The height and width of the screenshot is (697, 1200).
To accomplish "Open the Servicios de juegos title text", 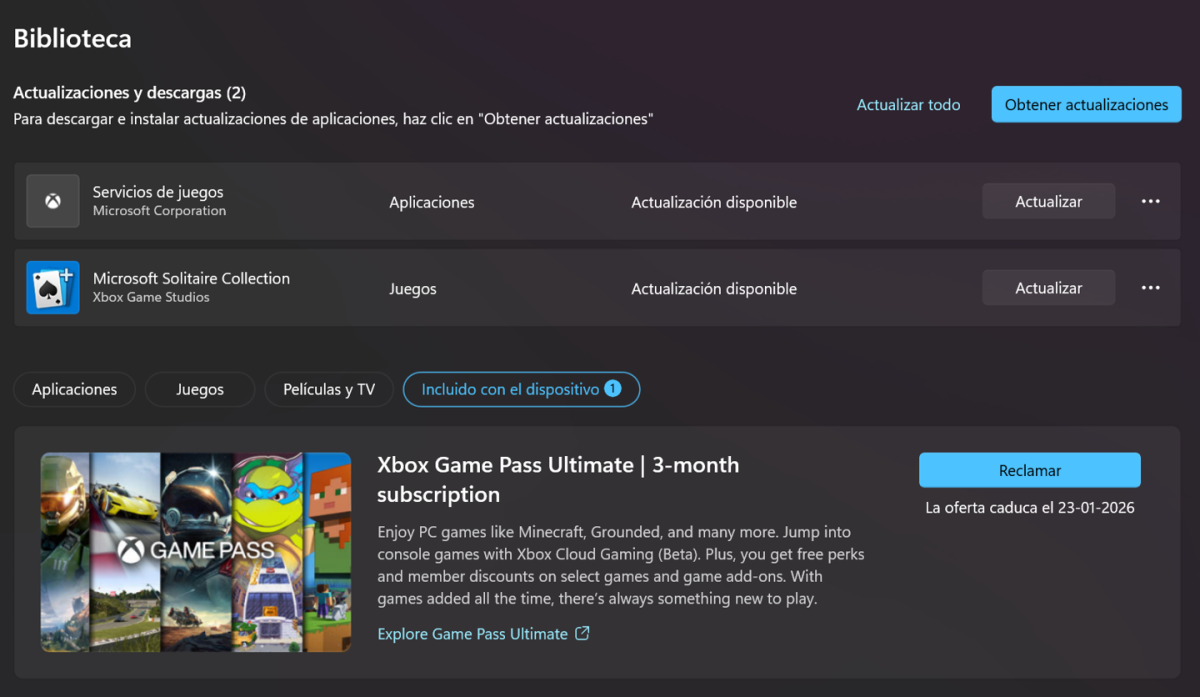I will [x=158, y=192].
